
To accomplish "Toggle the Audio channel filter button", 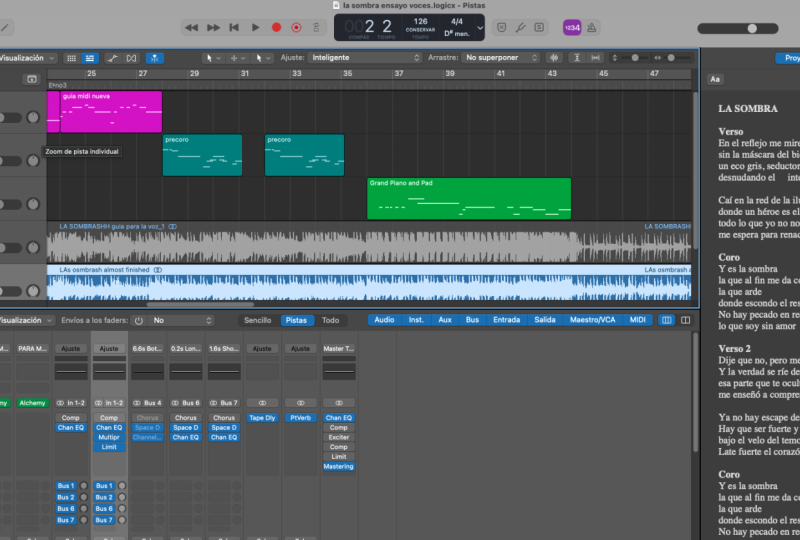I will 384,320.
